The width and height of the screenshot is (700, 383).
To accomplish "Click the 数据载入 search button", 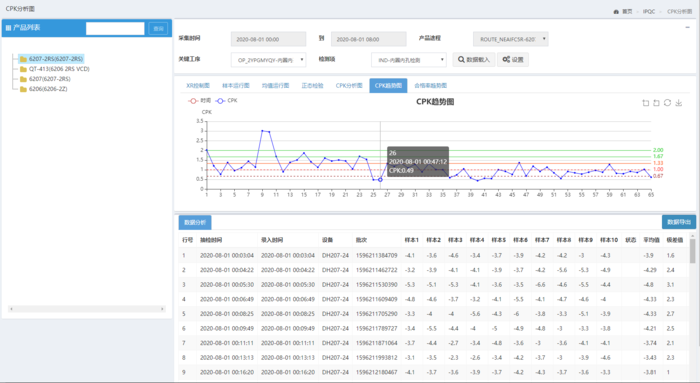I will [x=474, y=59].
